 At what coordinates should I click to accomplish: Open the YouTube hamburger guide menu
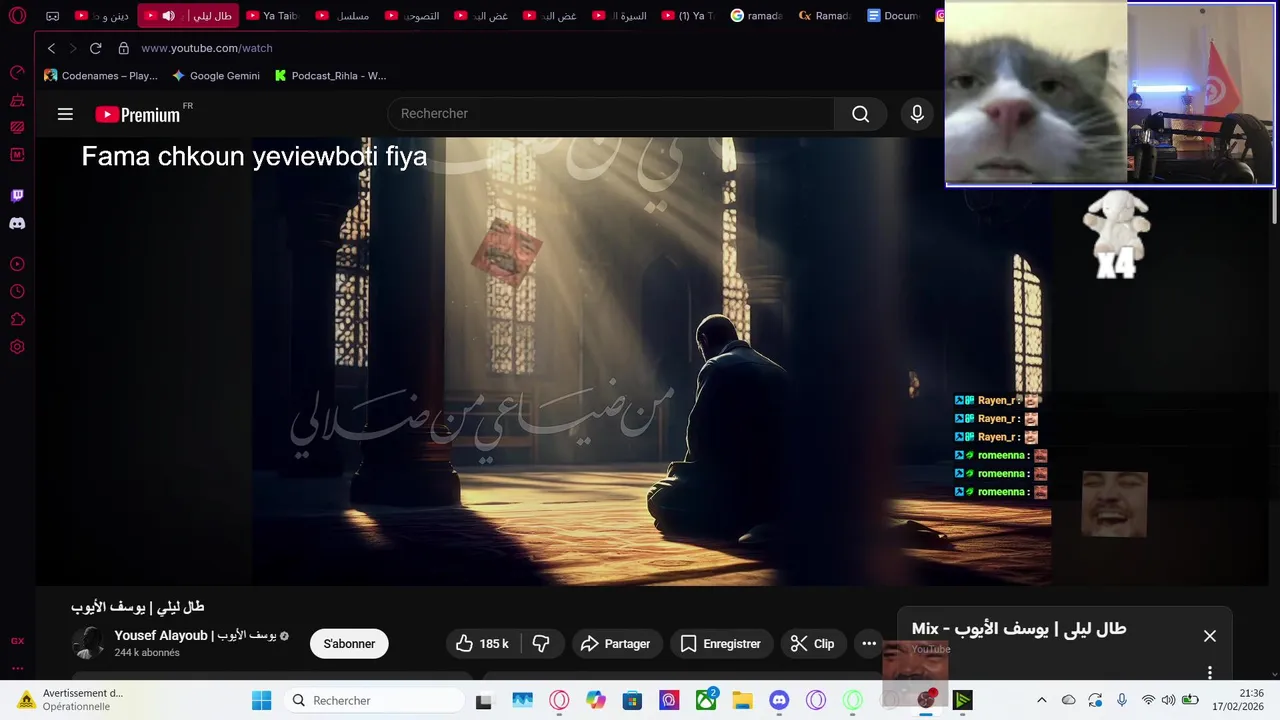point(65,114)
